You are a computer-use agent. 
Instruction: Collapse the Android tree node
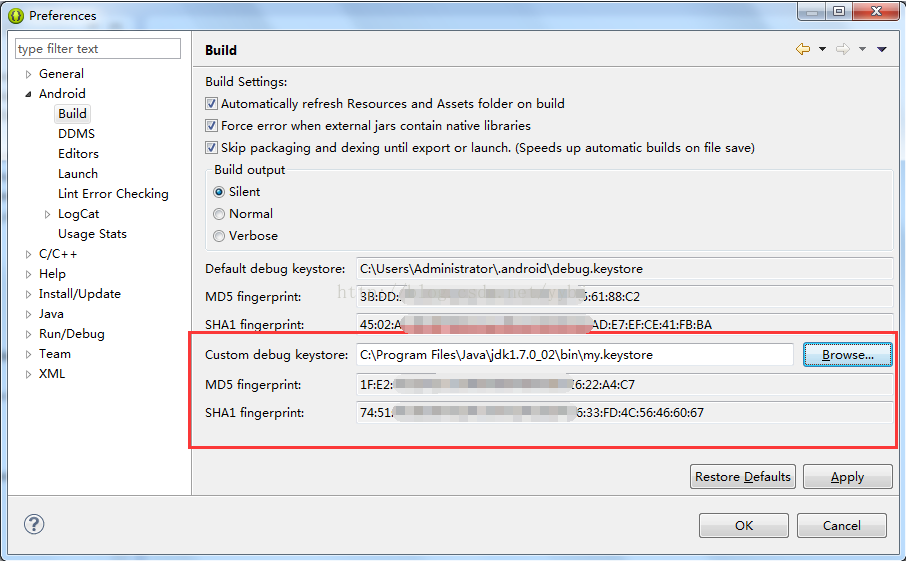coord(28,94)
